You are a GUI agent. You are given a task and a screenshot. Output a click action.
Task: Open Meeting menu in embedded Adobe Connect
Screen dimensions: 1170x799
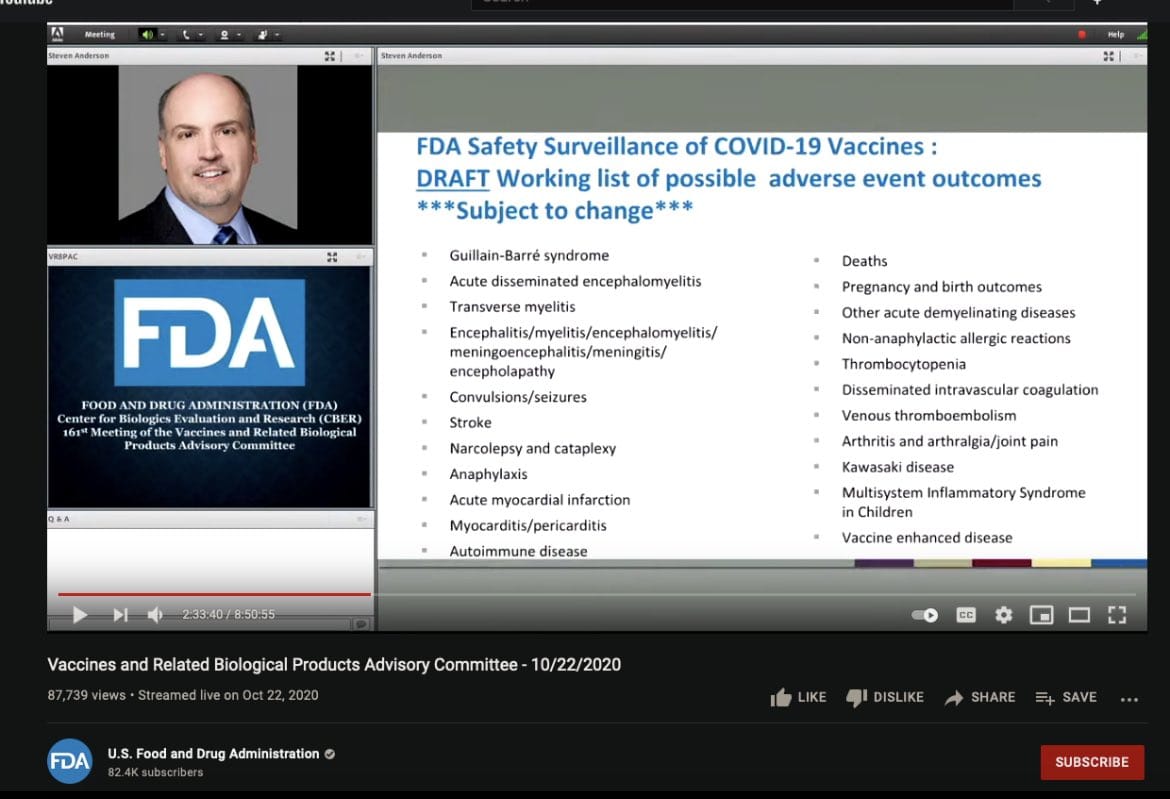click(99, 34)
